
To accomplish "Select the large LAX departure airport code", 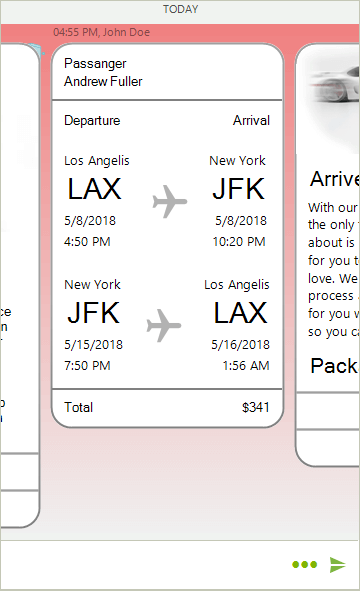I will click(x=94, y=188).
